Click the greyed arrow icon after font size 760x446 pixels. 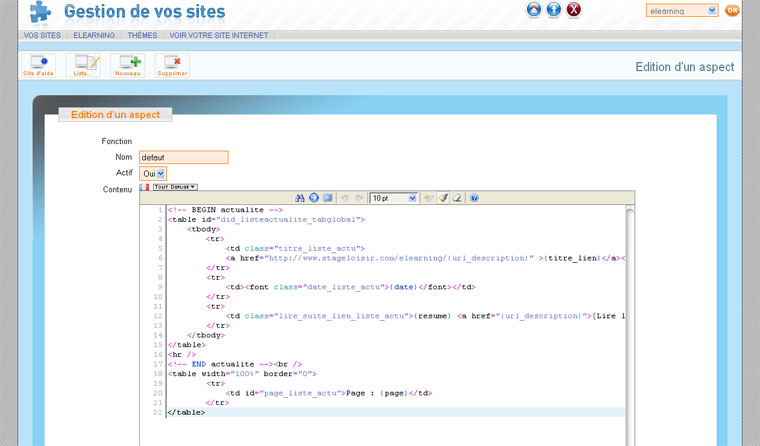click(x=428, y=198)
